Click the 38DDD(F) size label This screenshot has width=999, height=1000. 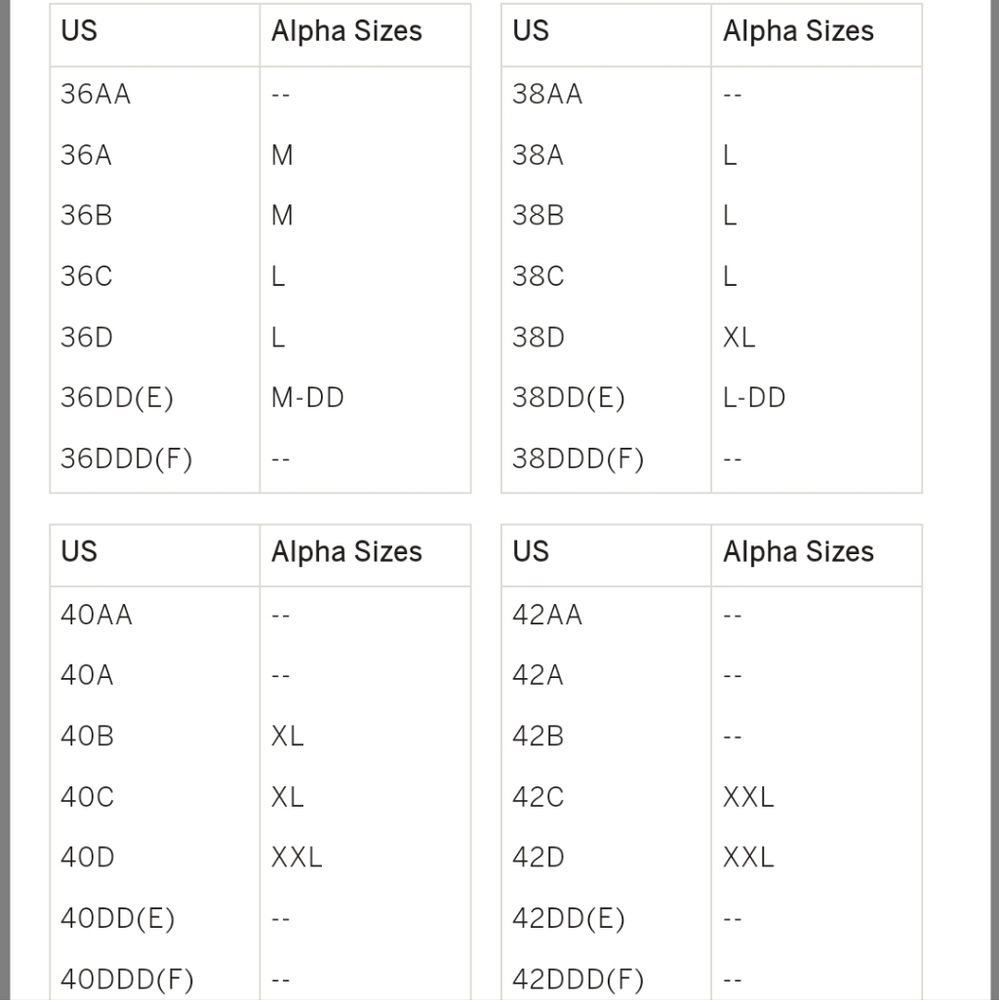click(578, 459)
